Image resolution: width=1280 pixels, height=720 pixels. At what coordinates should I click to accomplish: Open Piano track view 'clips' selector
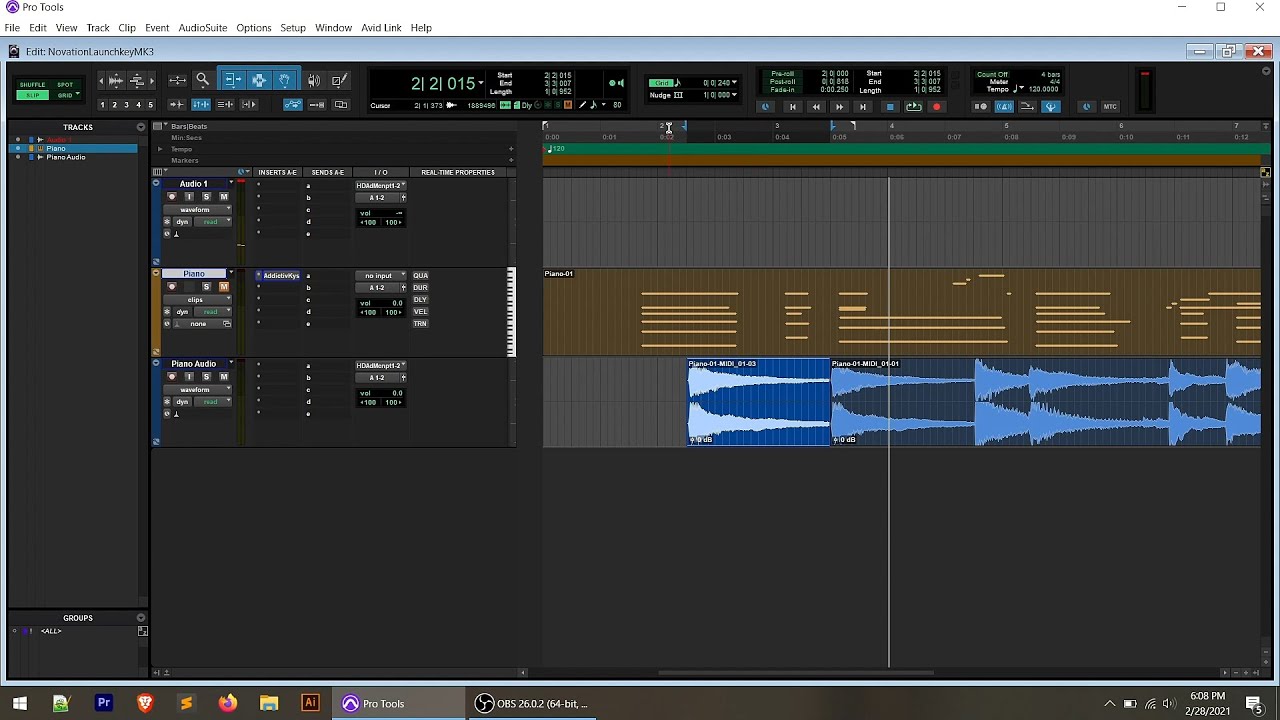pyautogui.click(x=198, y=300)
